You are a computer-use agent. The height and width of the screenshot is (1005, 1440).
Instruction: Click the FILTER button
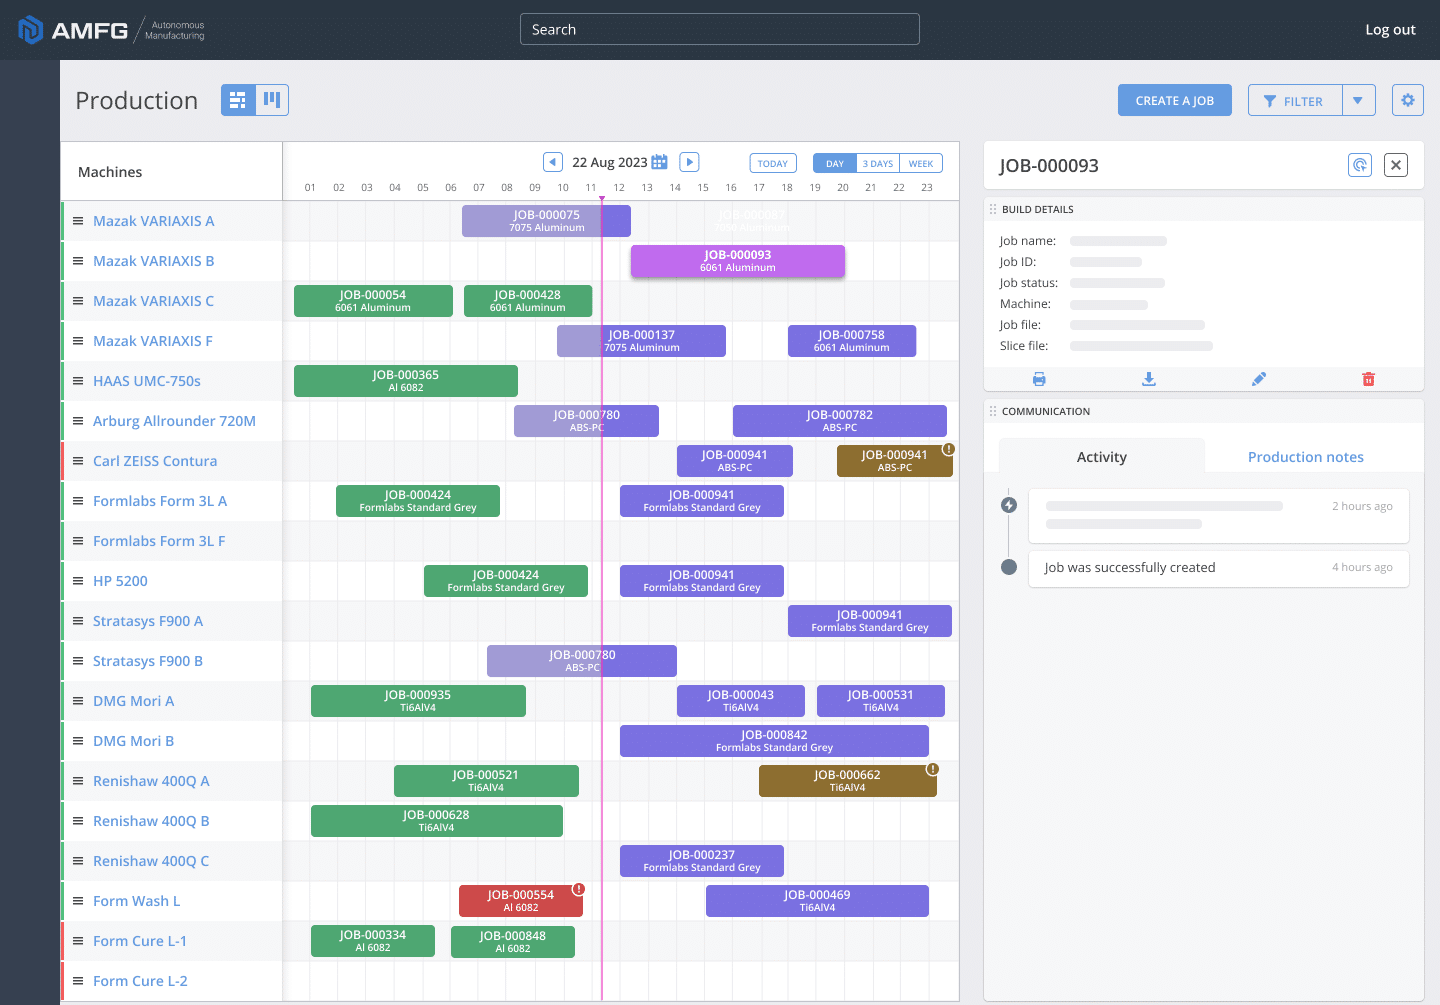coord(1295,100)
